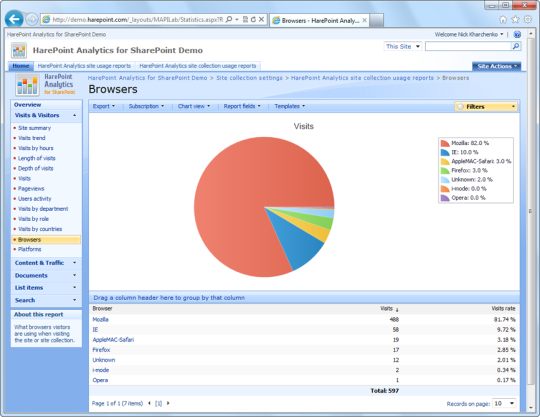The height and width of the screenshot is (417, 540).
Task: Open the Templates dropdown
Action: click(x=290, y=106)
